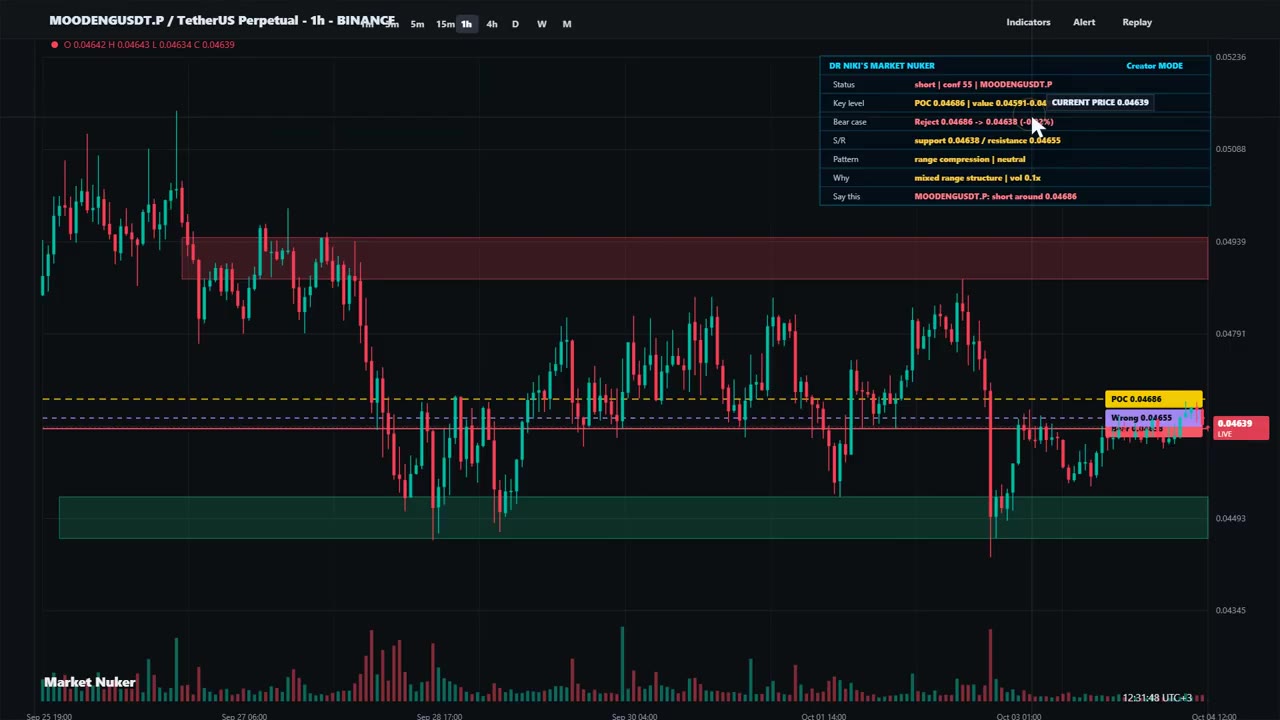This screenshot has height=720, width=1280.
Task: Select the Monthly (M) timeframe
Action: (567, 24)
